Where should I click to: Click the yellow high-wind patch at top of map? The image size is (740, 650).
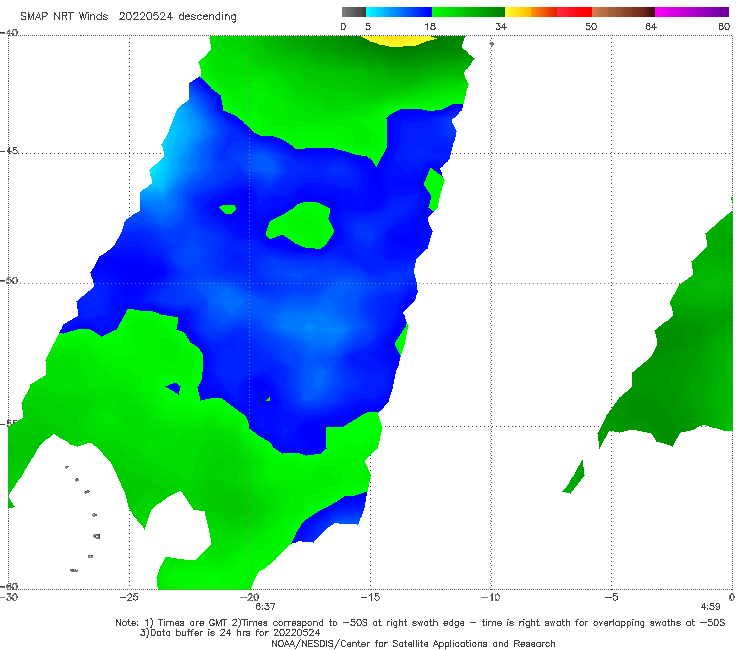(399, 41)
